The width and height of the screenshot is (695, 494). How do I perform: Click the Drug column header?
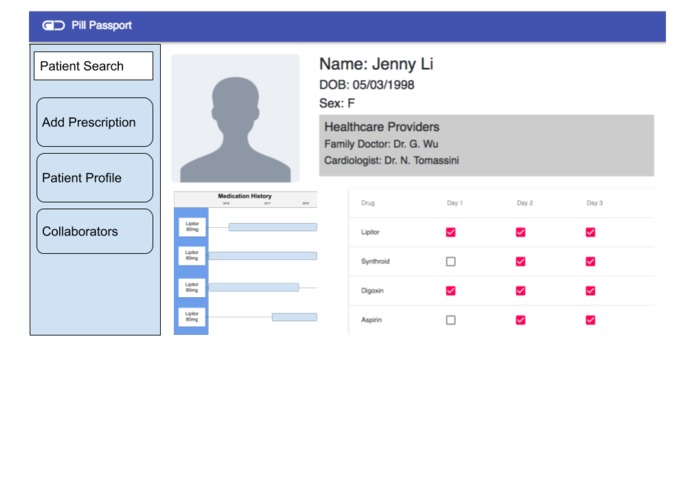pos(368,203)
